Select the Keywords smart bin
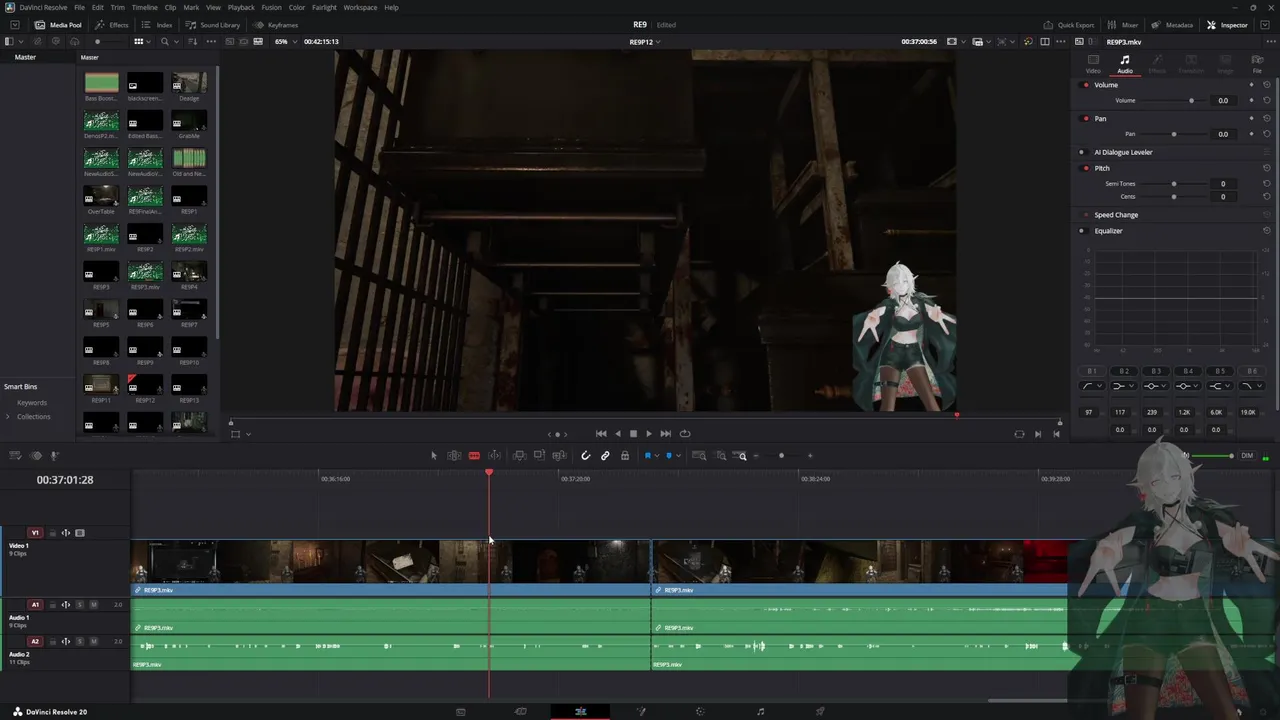This screenshot has width=1280, height=720. tap(32, 403)
